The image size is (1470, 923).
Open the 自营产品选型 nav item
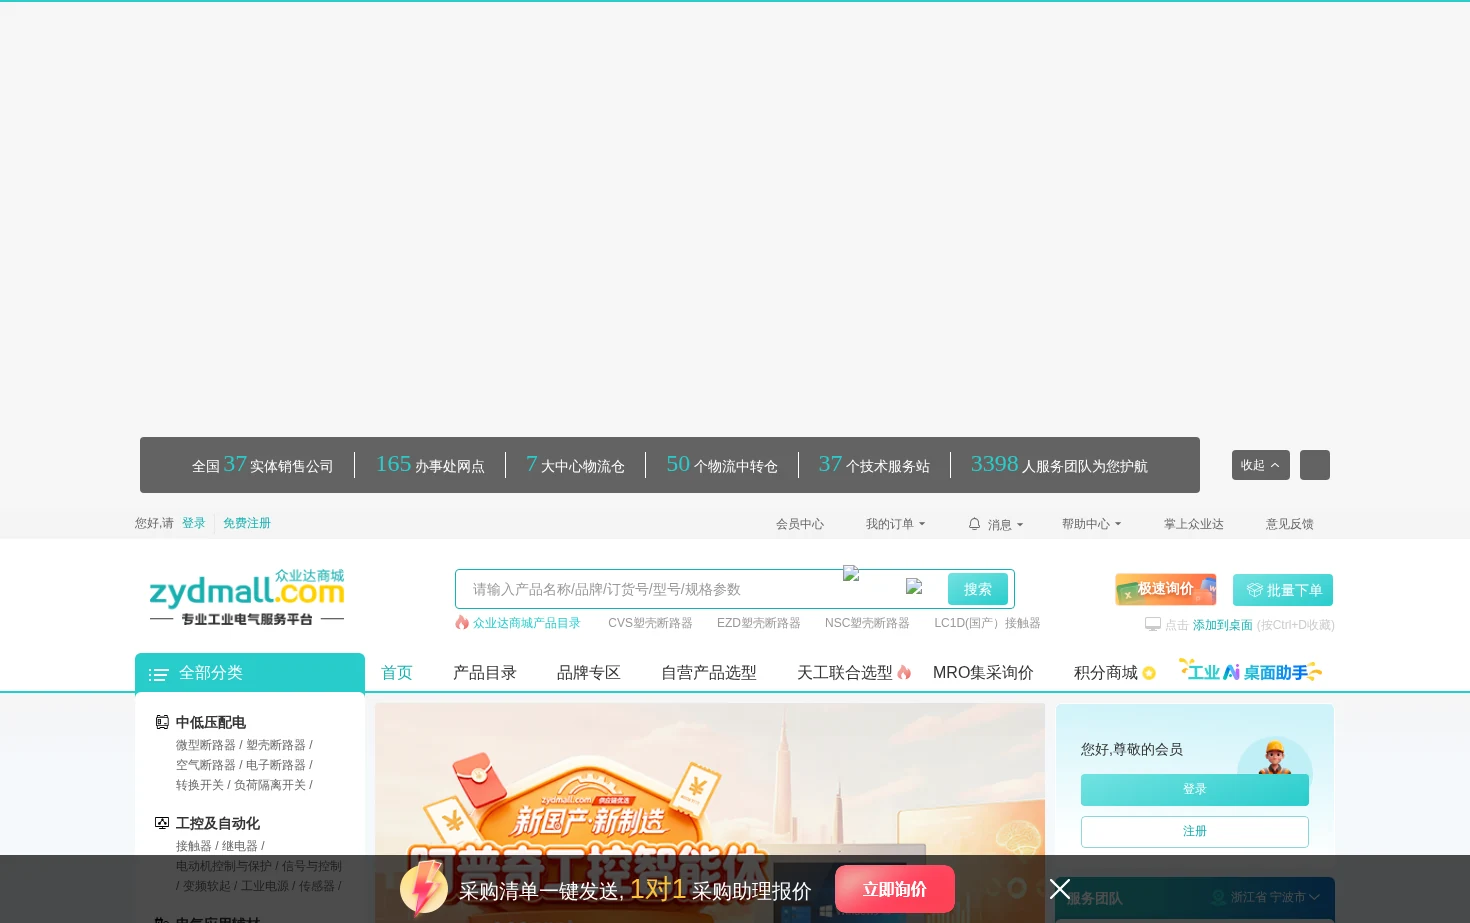click(709, 672)
